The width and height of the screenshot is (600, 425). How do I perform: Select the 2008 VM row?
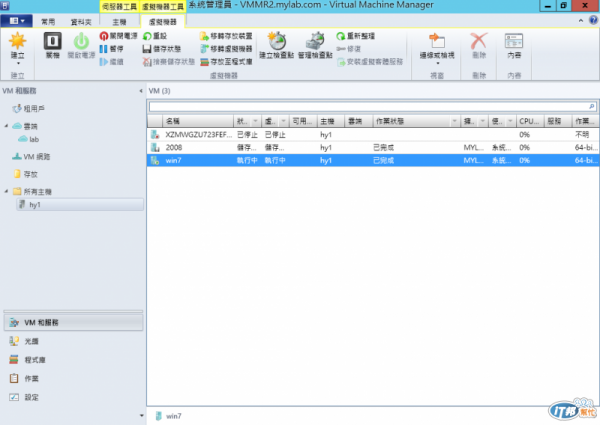coord(373,148)
